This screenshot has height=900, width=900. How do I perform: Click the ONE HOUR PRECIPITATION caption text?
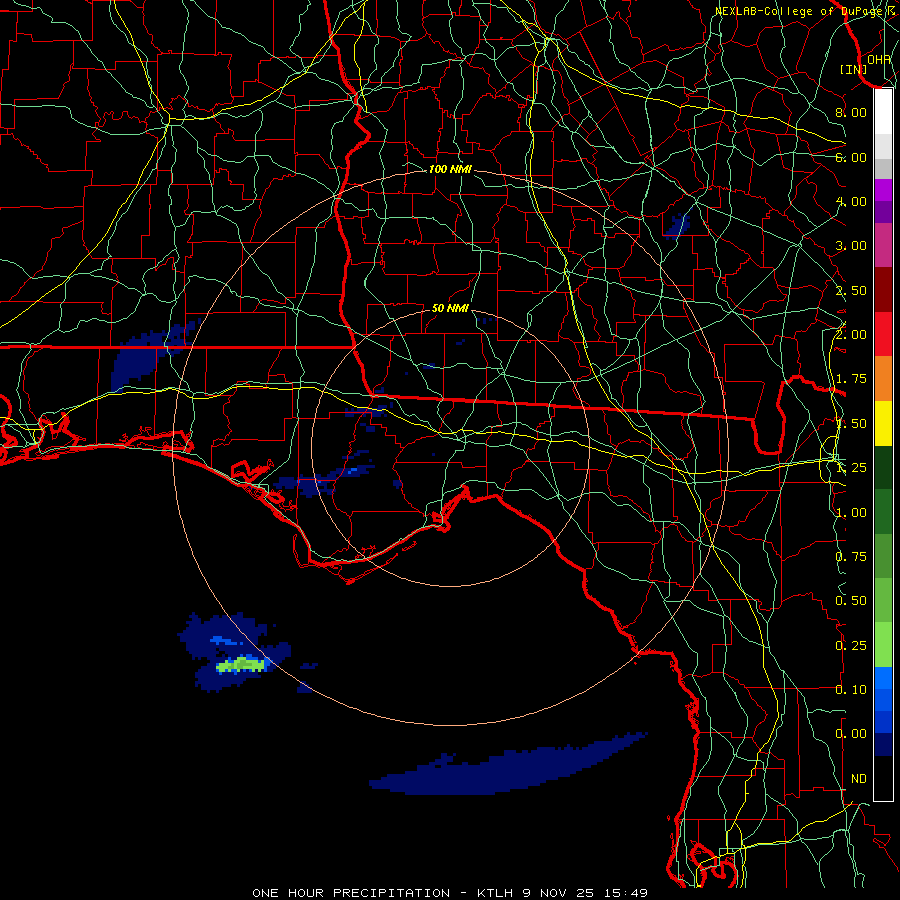click(x=351, y=893)
